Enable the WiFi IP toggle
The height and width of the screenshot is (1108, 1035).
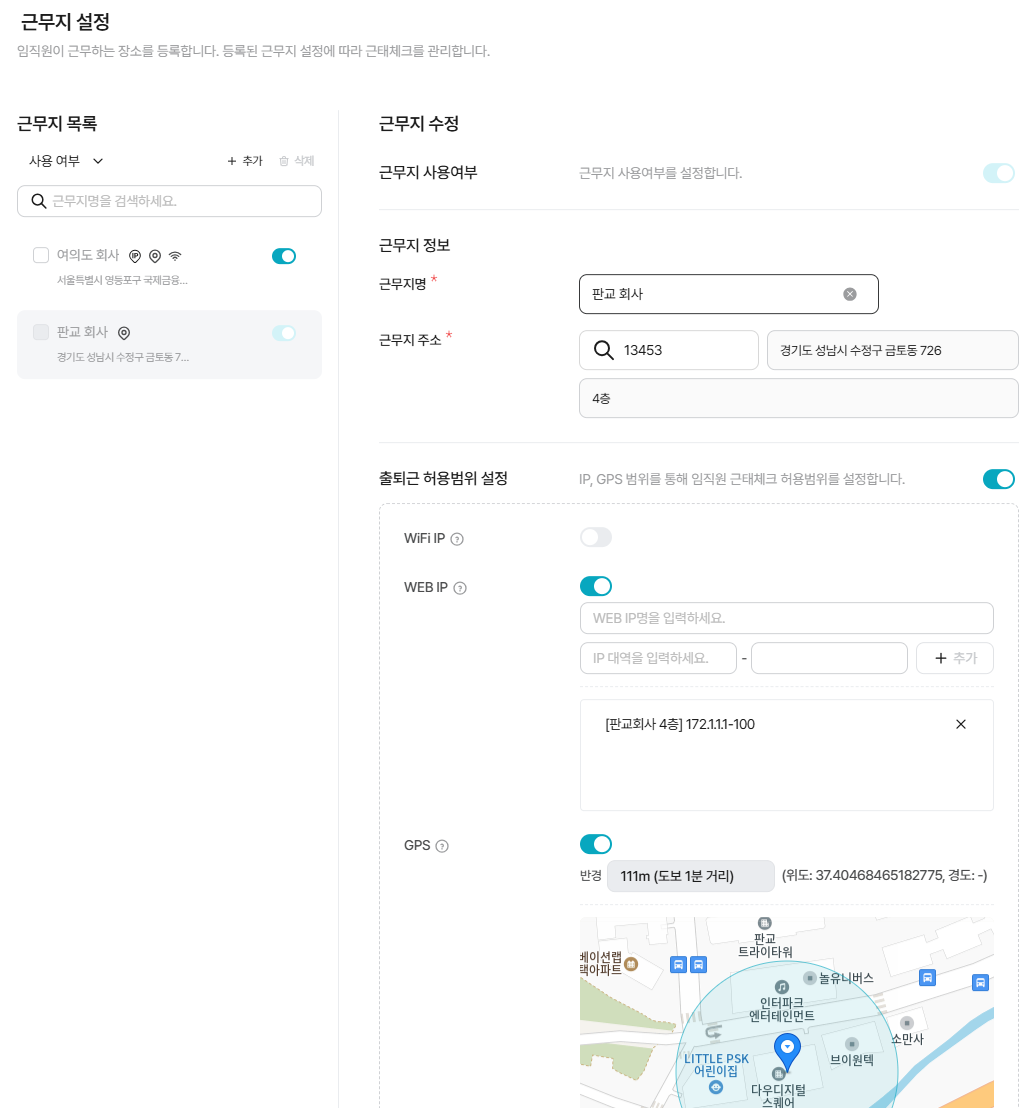click(596, 538)
